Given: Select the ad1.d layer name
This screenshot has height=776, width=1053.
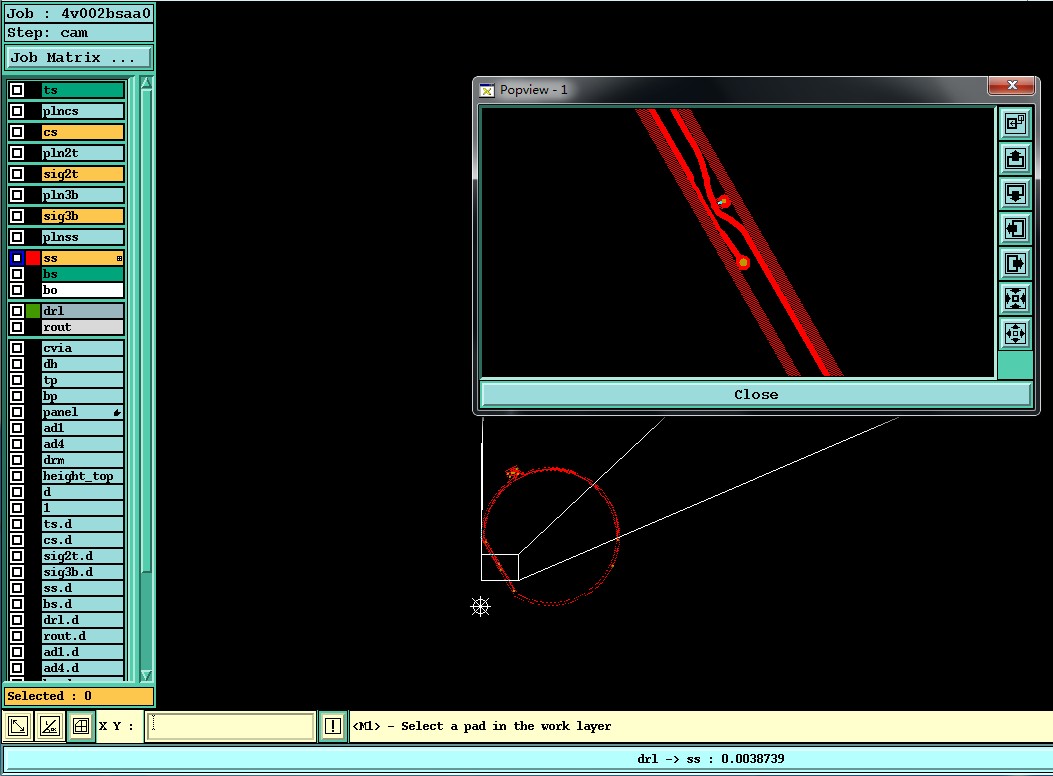Looking at the screenshot, I should pyautogui.click(x=83, y=652).
